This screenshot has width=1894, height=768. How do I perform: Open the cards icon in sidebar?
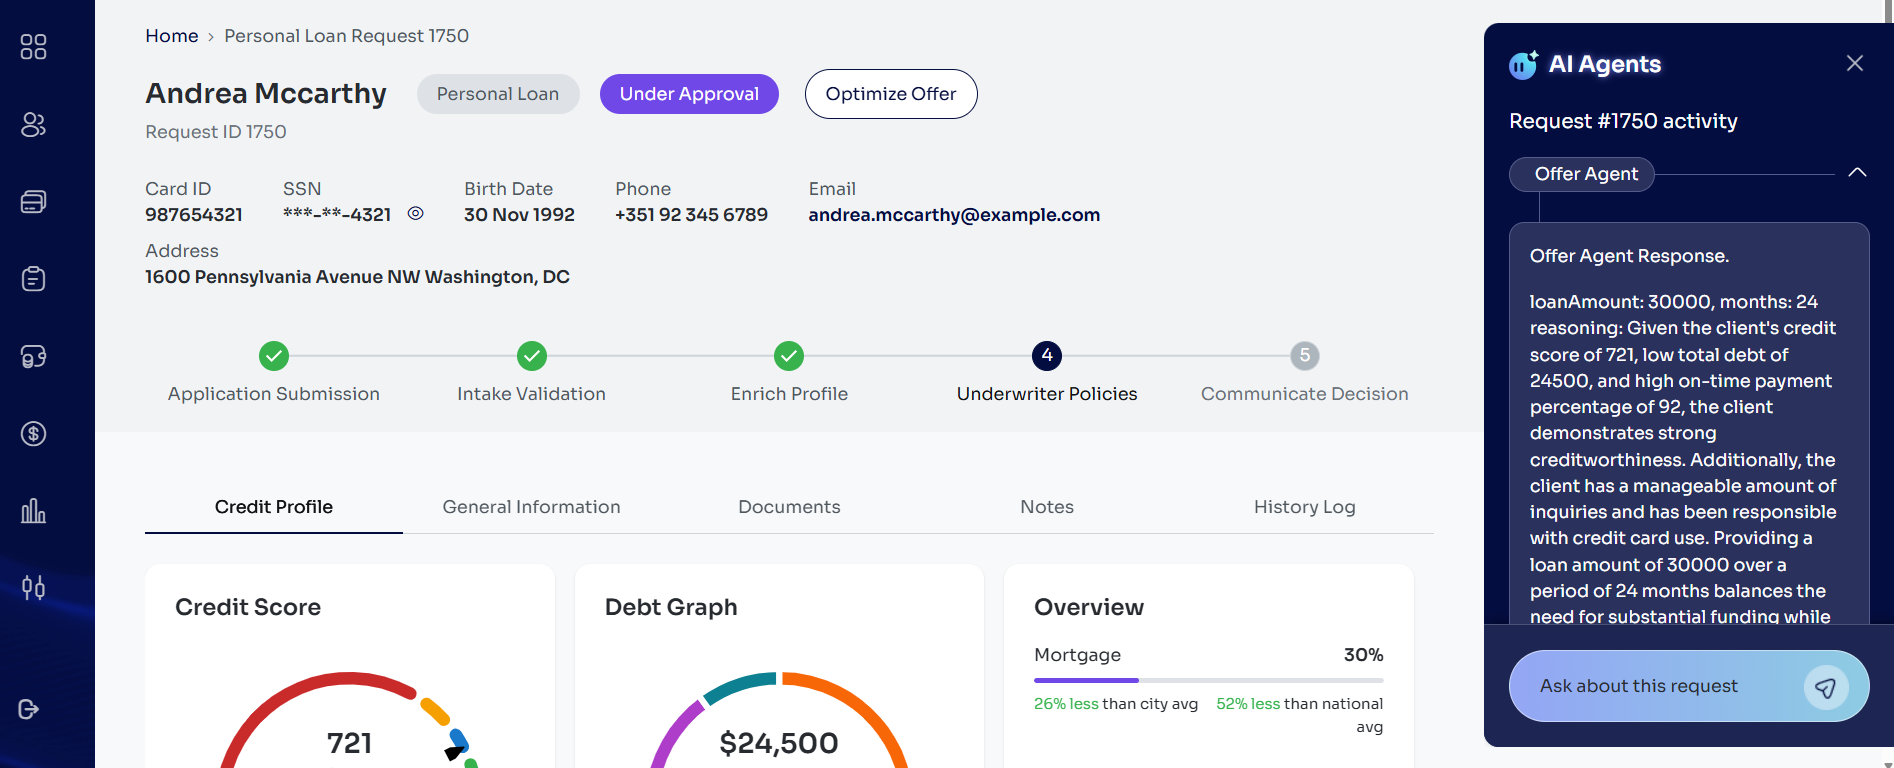click(x=33, y=202)
